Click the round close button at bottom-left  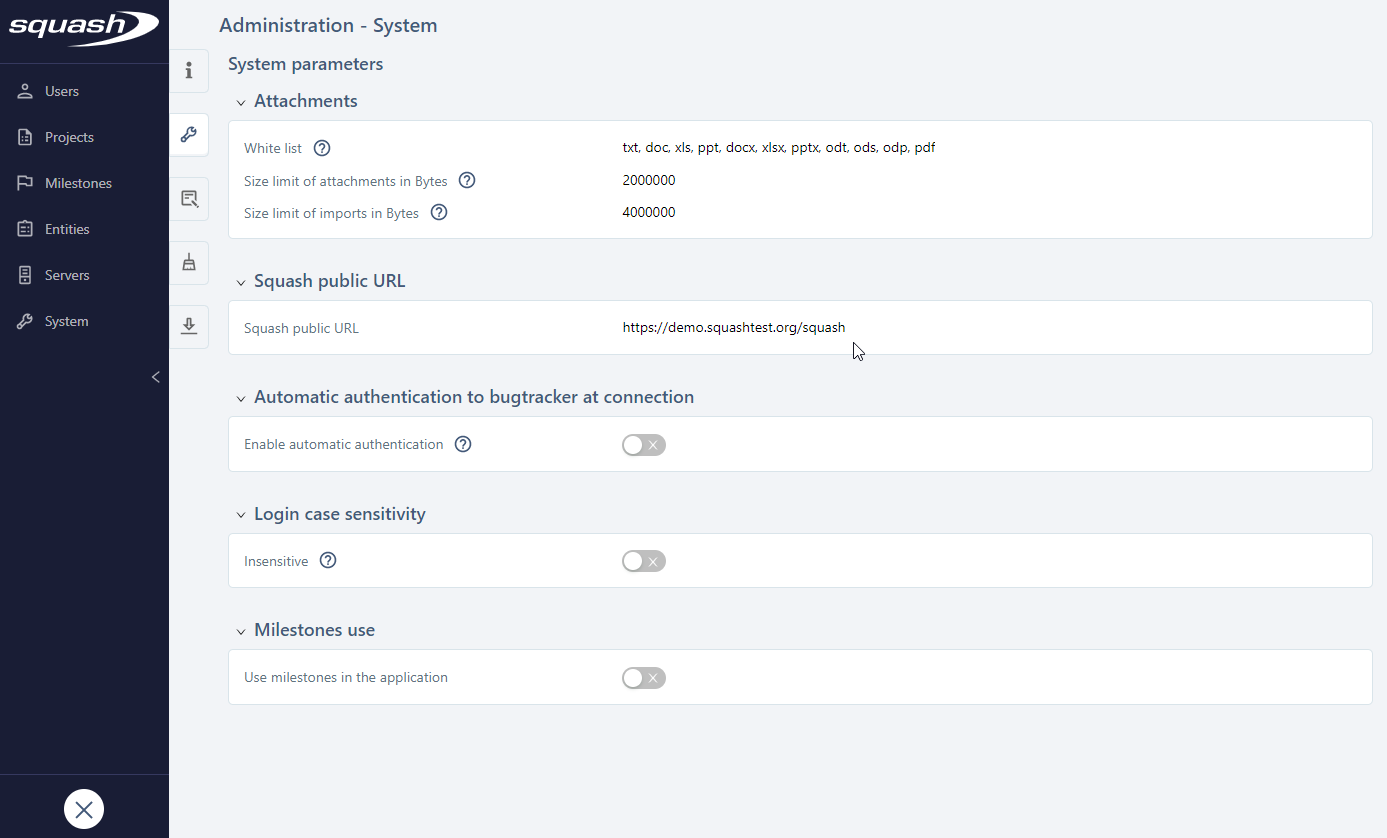84,809
